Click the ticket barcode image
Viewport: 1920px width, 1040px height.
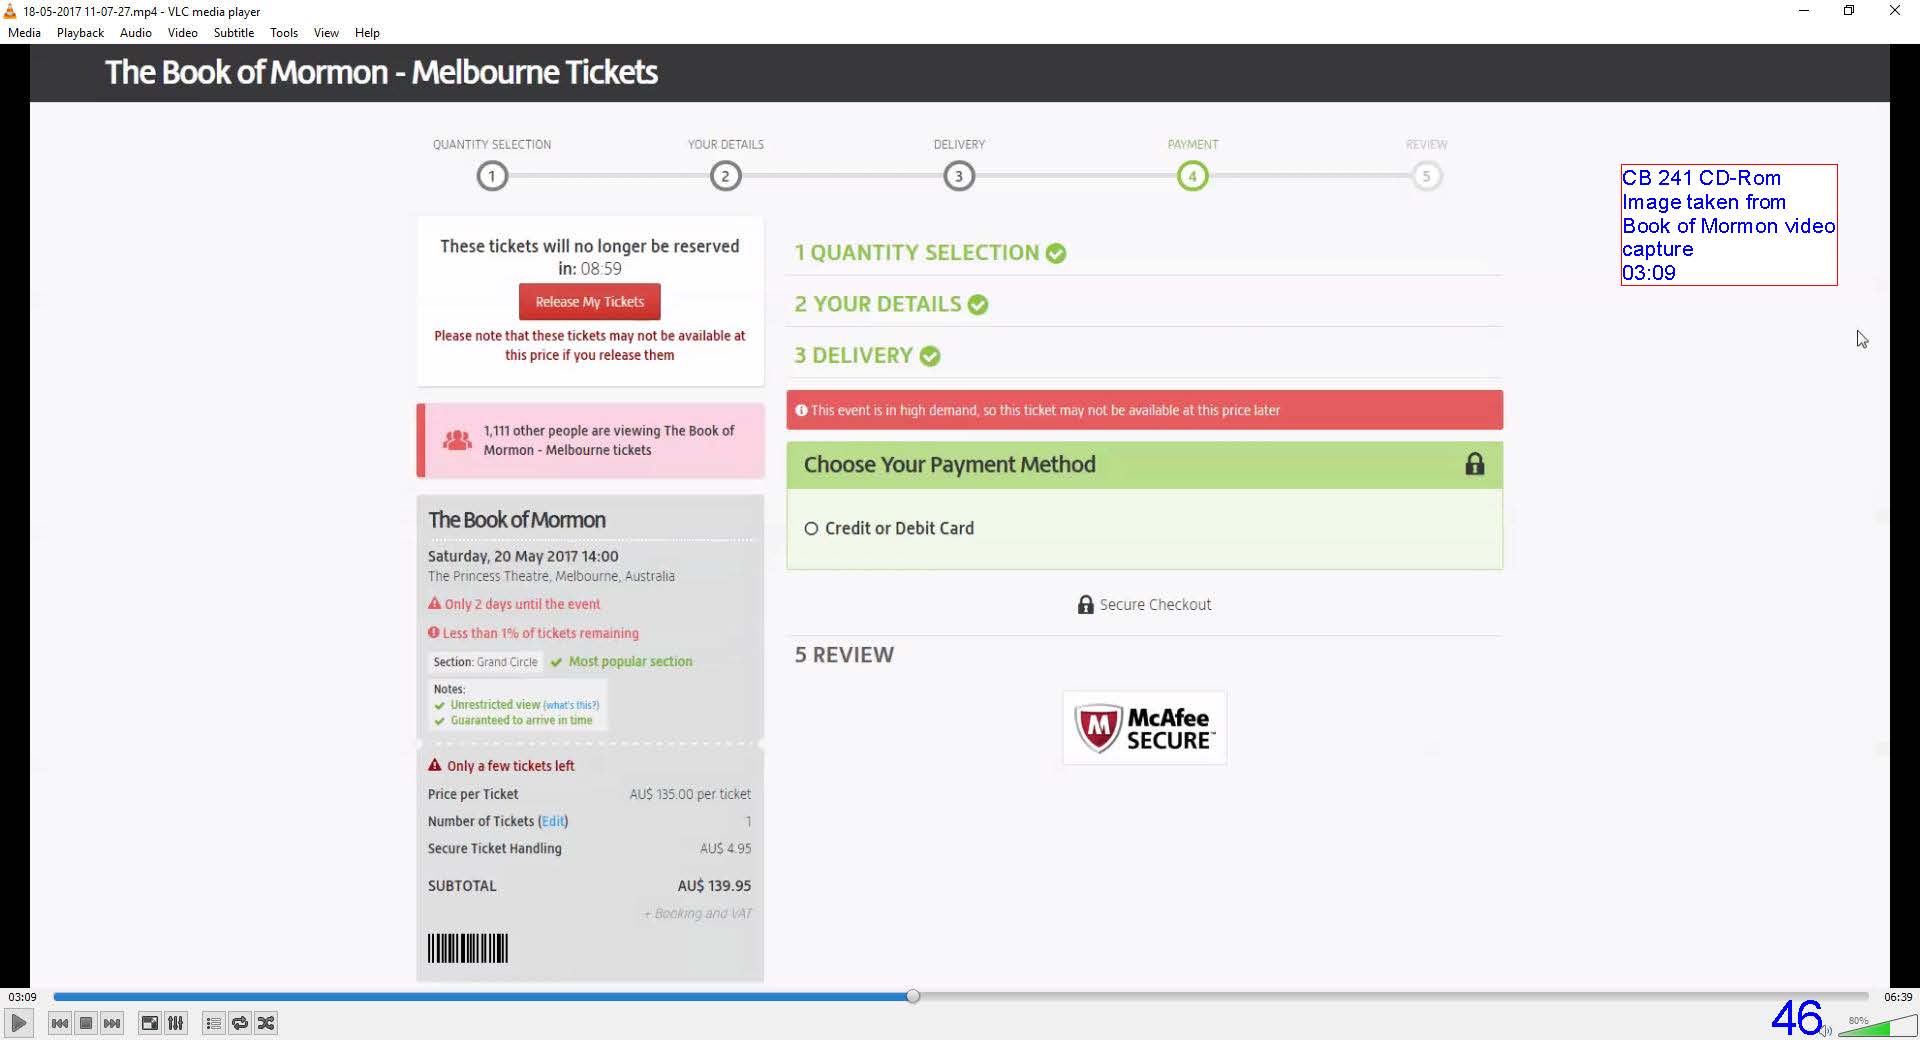point(468,948)
